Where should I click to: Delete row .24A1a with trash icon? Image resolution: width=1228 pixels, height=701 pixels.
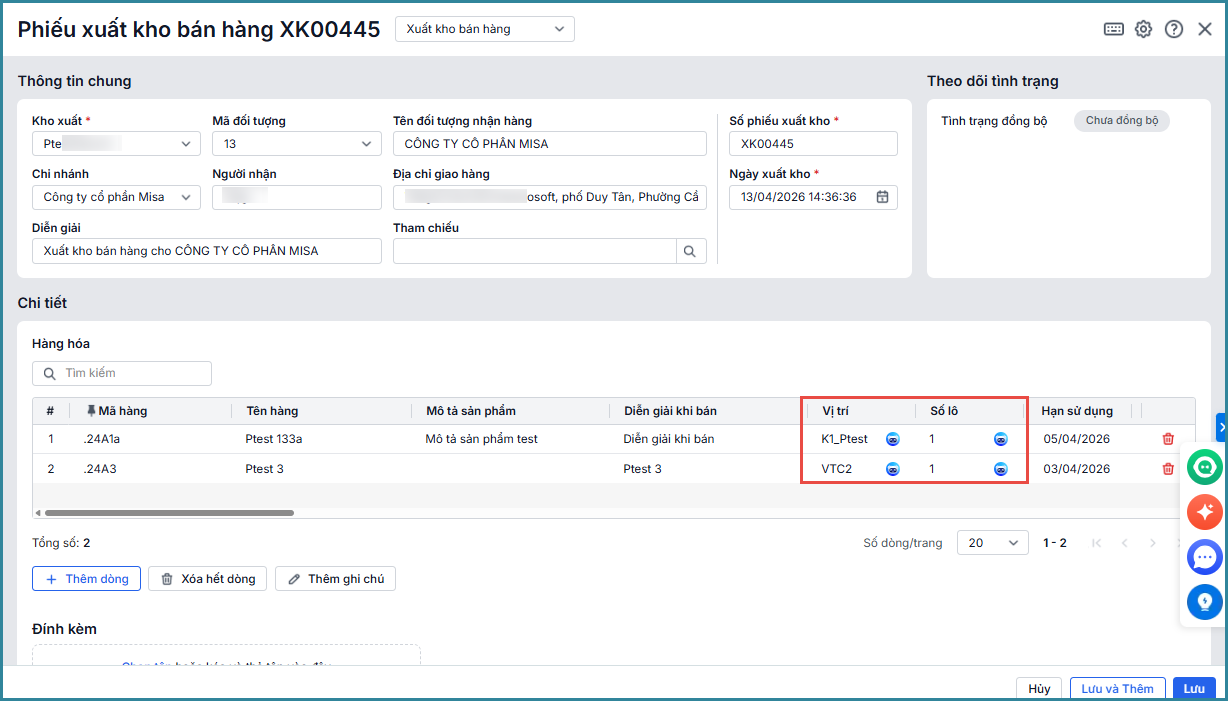coord(1168,439)
